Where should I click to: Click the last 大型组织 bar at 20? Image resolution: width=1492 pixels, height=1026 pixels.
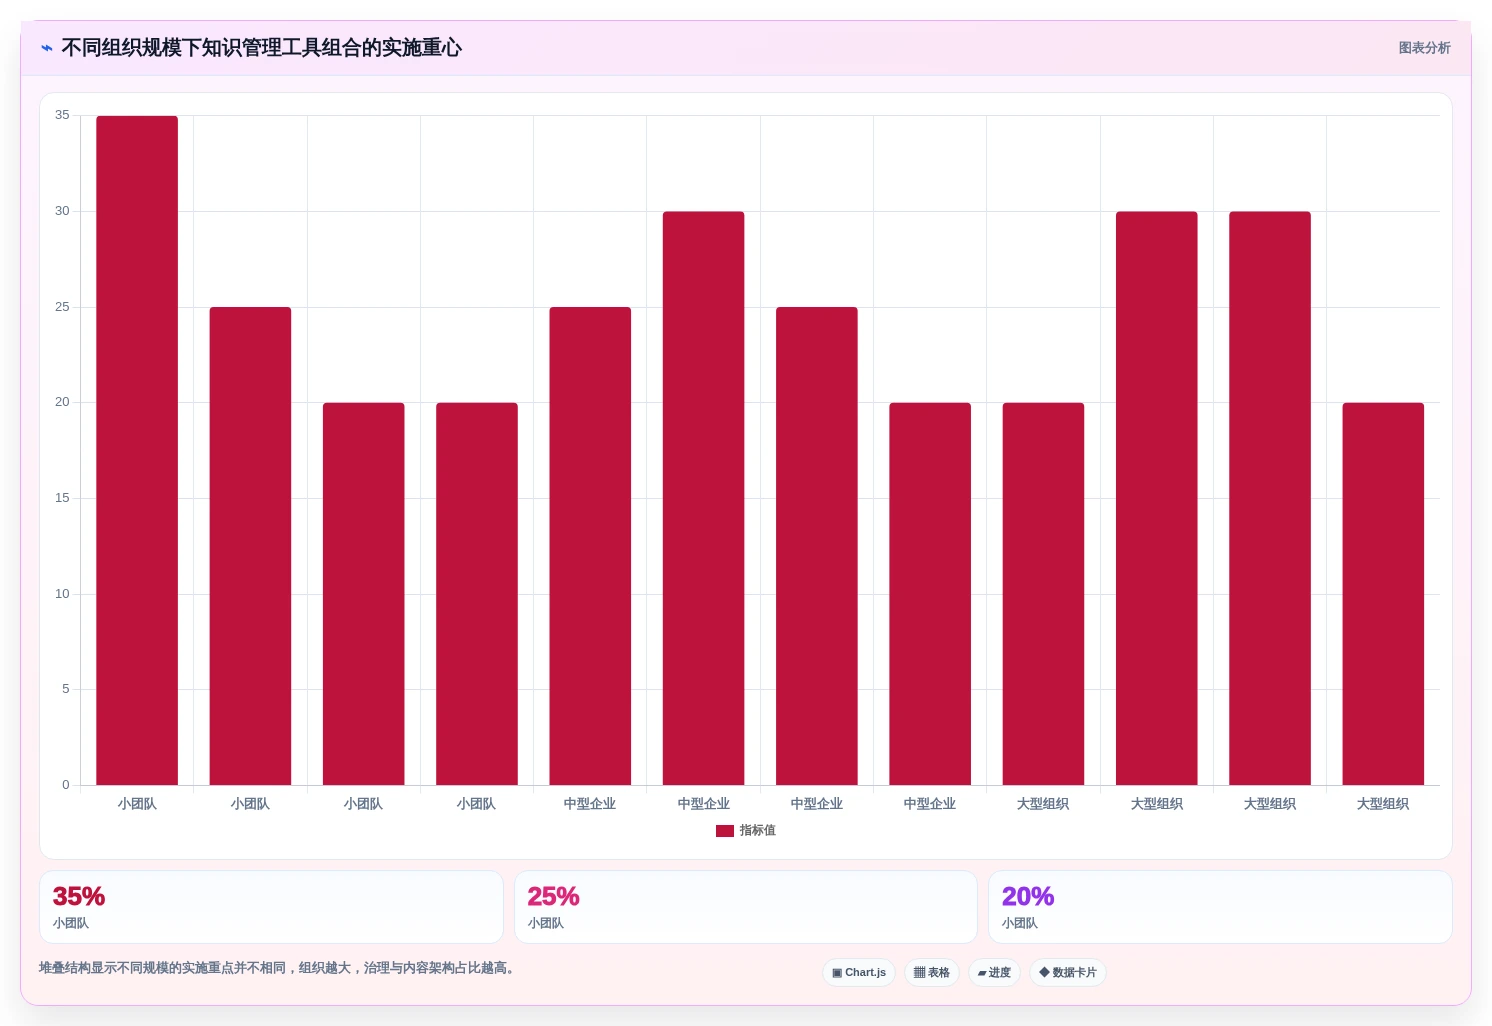pos(1383,594)
